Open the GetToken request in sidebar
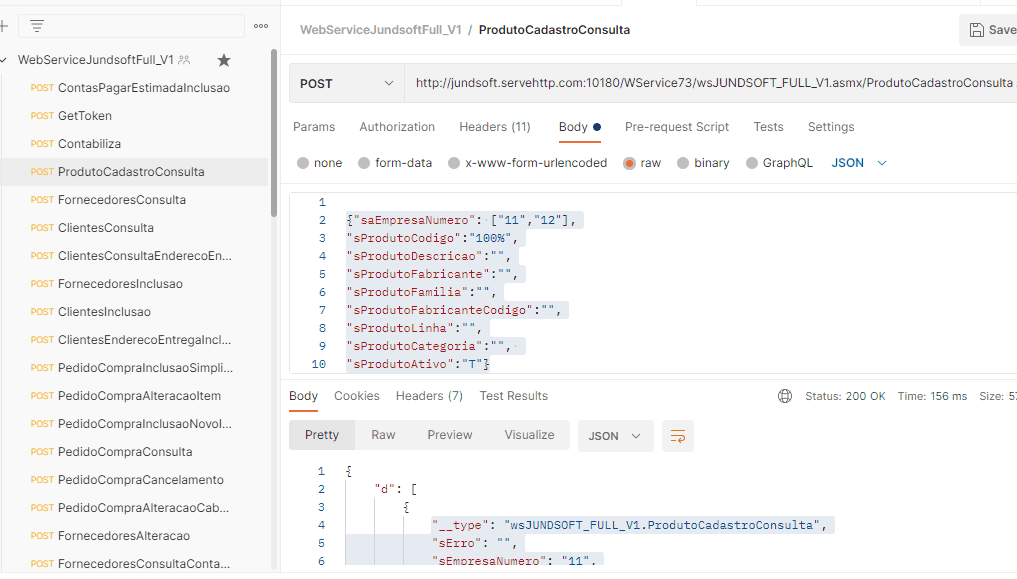Image resolution: width=1017 pixels, height=579 pixels. click(x=85, y=116)
